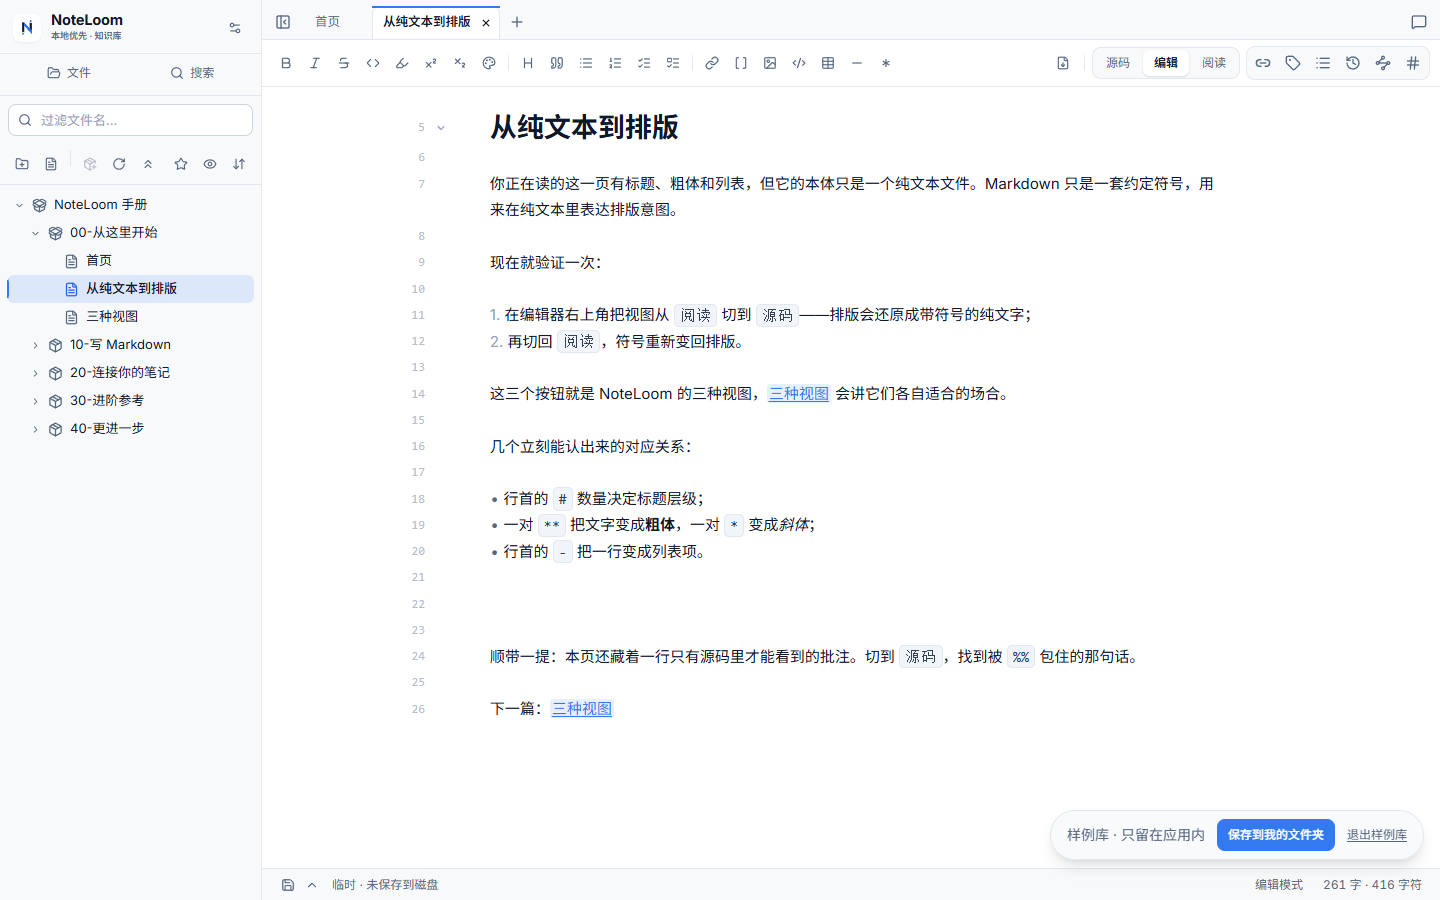
Task: Open the version history clock icon
Action: pyautogui.click(x=1353, y=63)
